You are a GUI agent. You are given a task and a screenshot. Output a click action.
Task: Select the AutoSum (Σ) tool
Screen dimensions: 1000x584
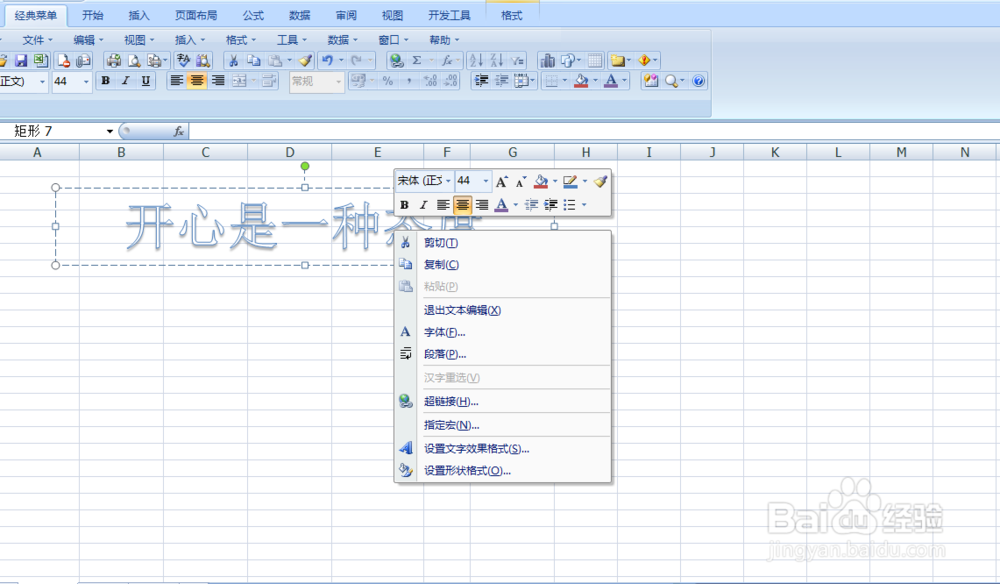pos(416,60)
